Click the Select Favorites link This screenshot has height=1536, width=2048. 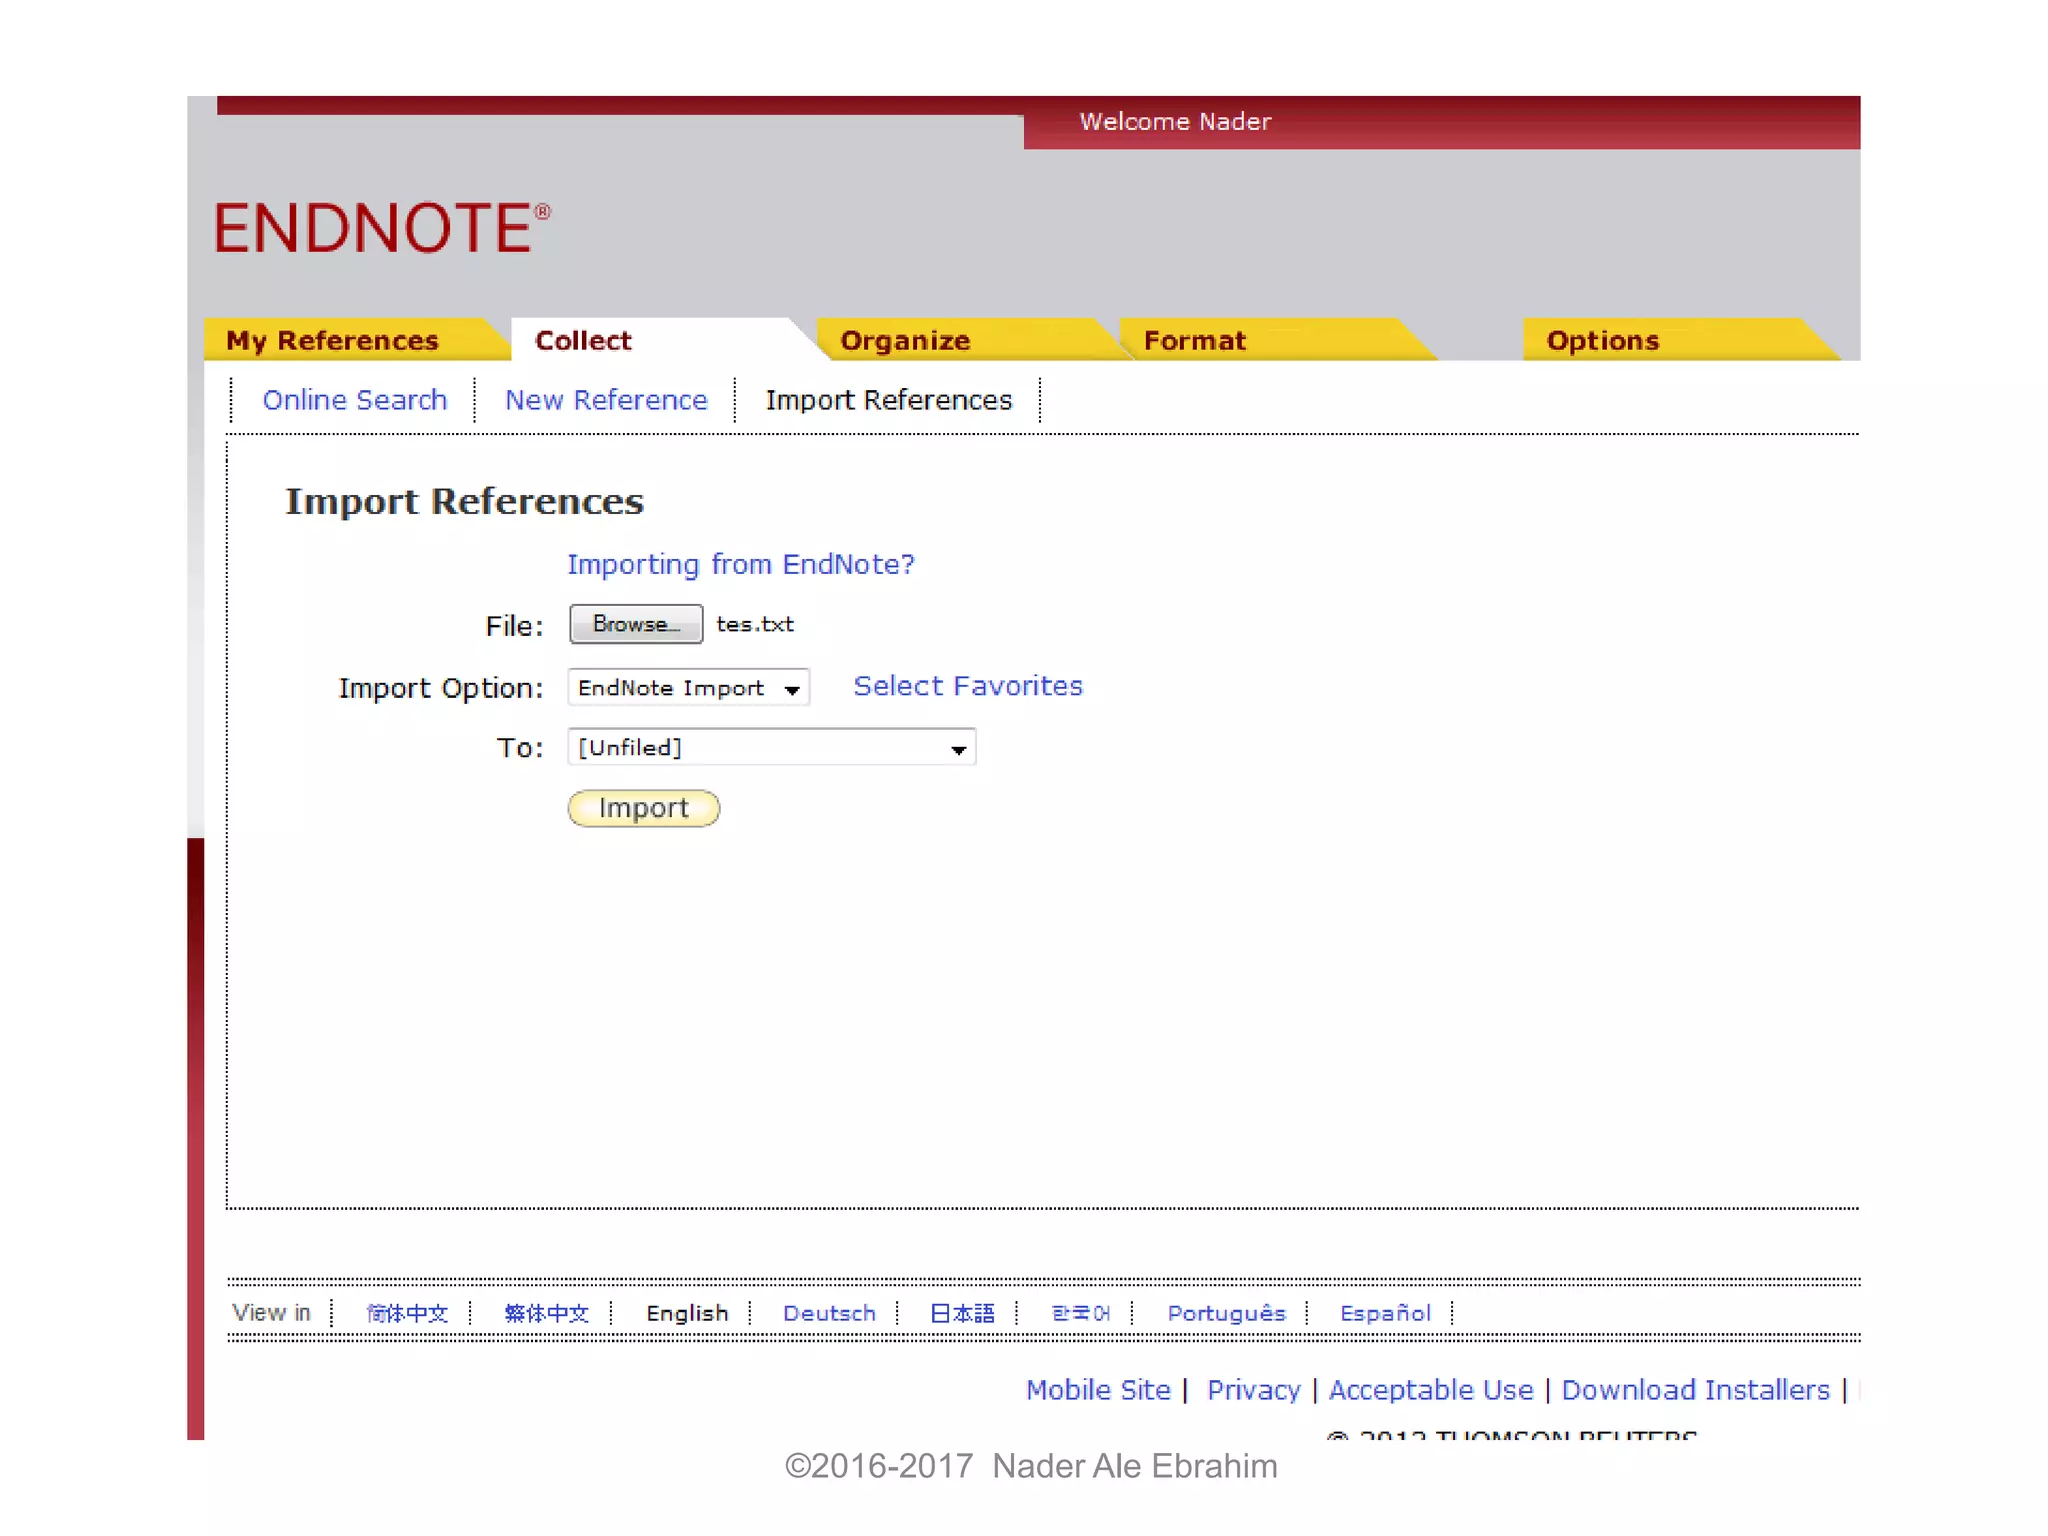coord(967,686)
